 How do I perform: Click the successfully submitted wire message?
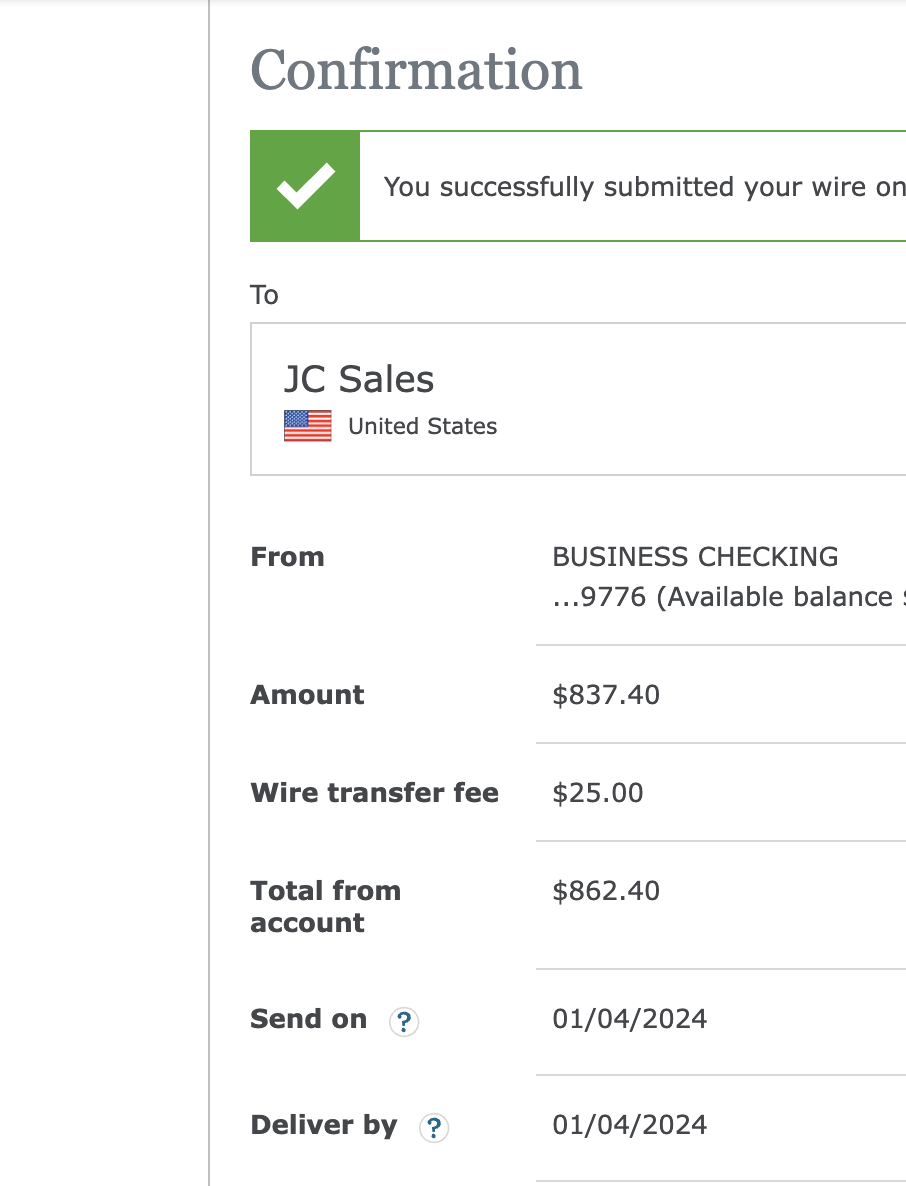pyautogui.click(x=644, y=187)
